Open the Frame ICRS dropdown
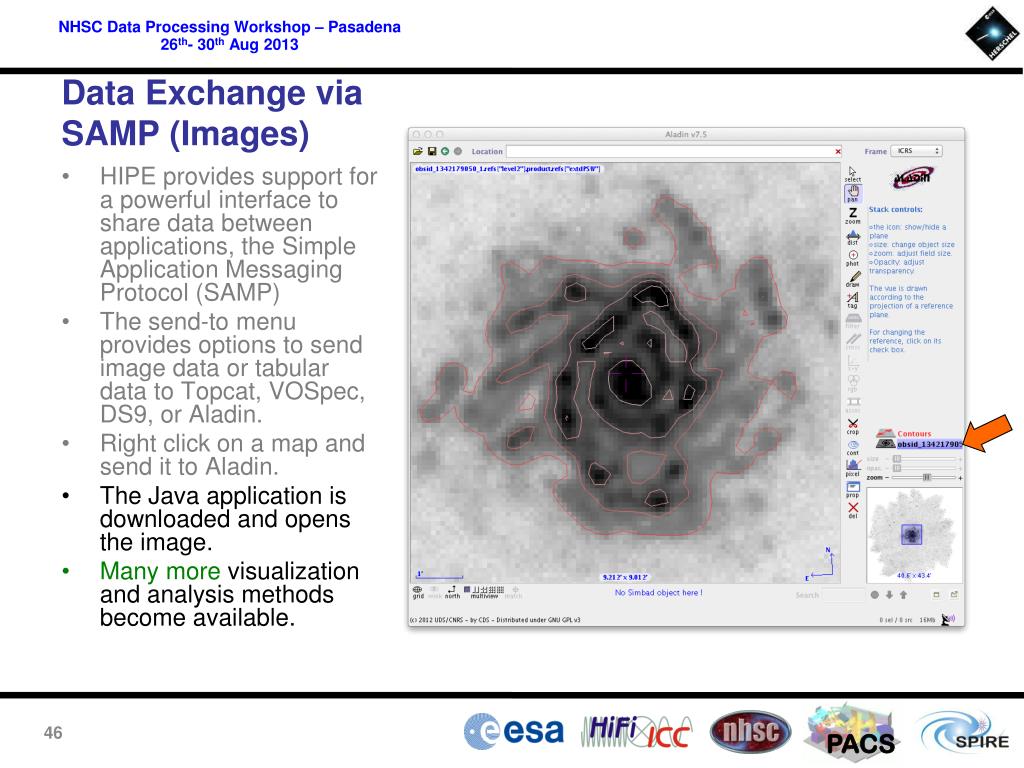This screenshot has height=768, width=1024. (918, 151)
